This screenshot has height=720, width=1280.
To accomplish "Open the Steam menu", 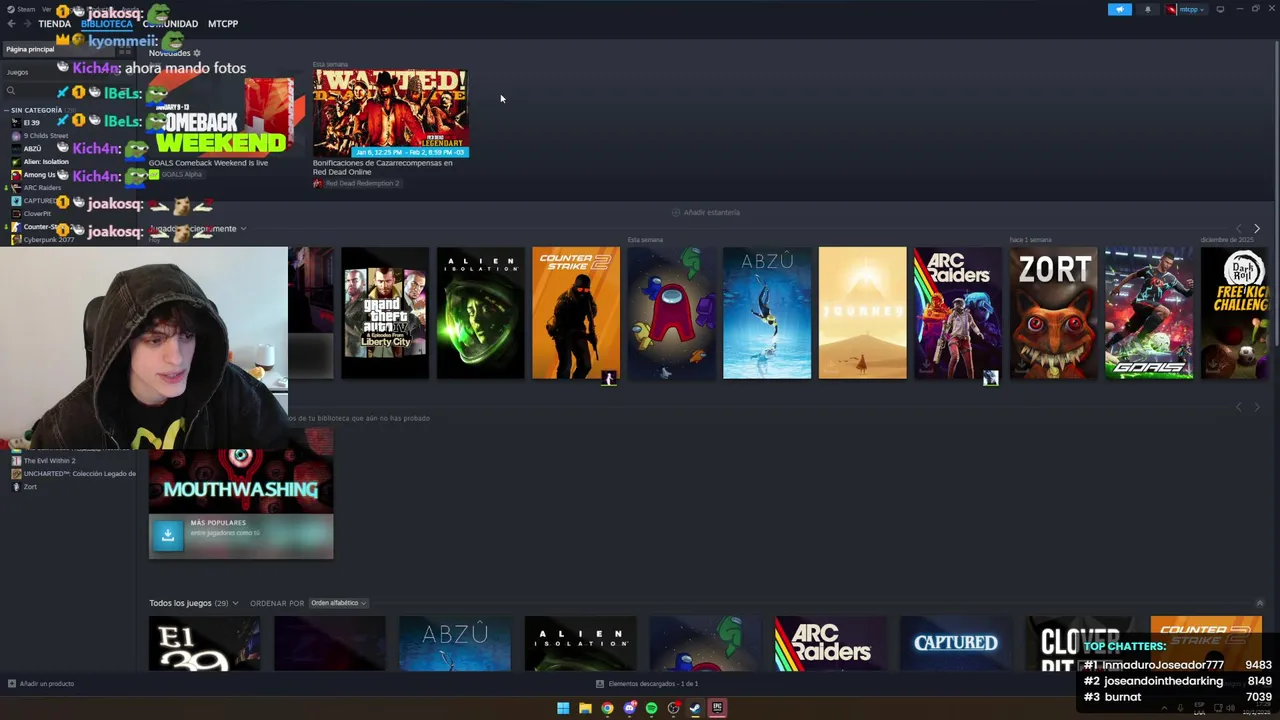I will coord(21,9).
